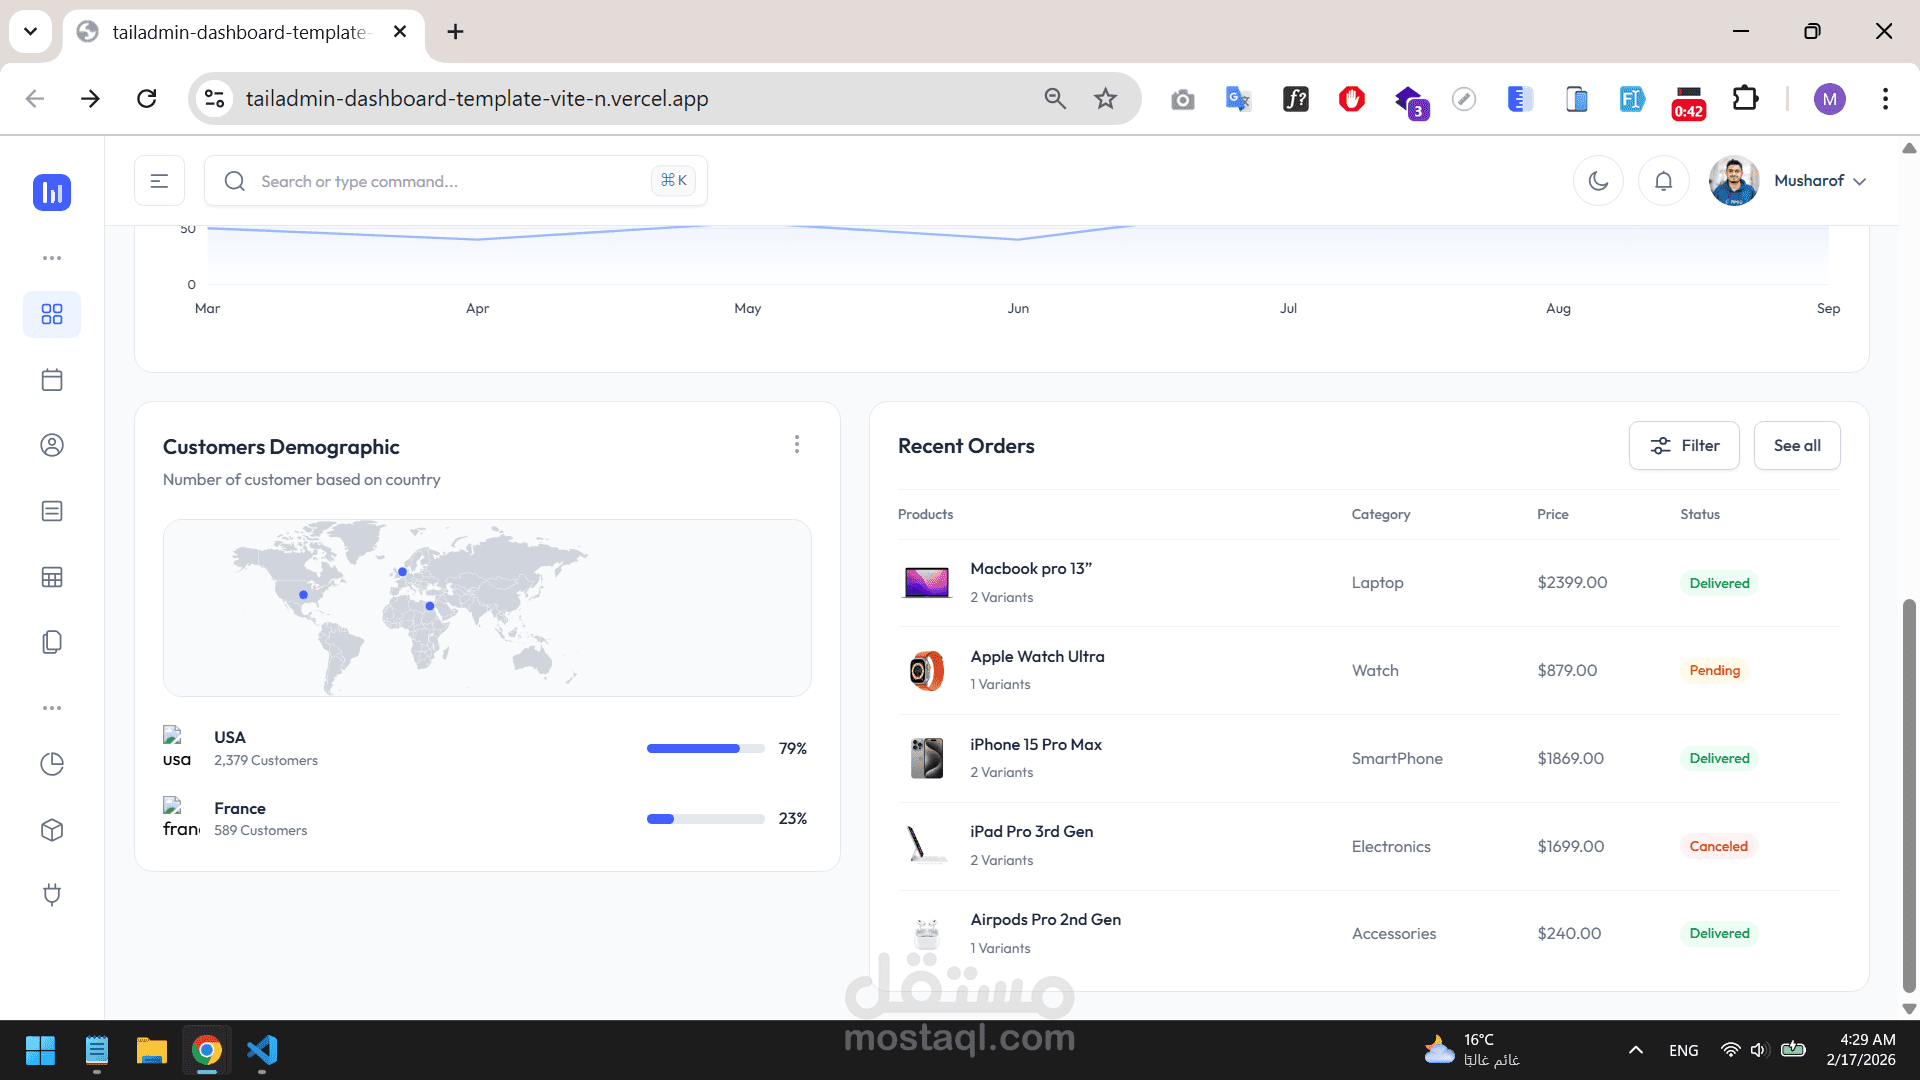1920x1080 pixels.
Task: Open the plug authentication sidebar icon
Action: pyautogui.click(x=52, y=894)
